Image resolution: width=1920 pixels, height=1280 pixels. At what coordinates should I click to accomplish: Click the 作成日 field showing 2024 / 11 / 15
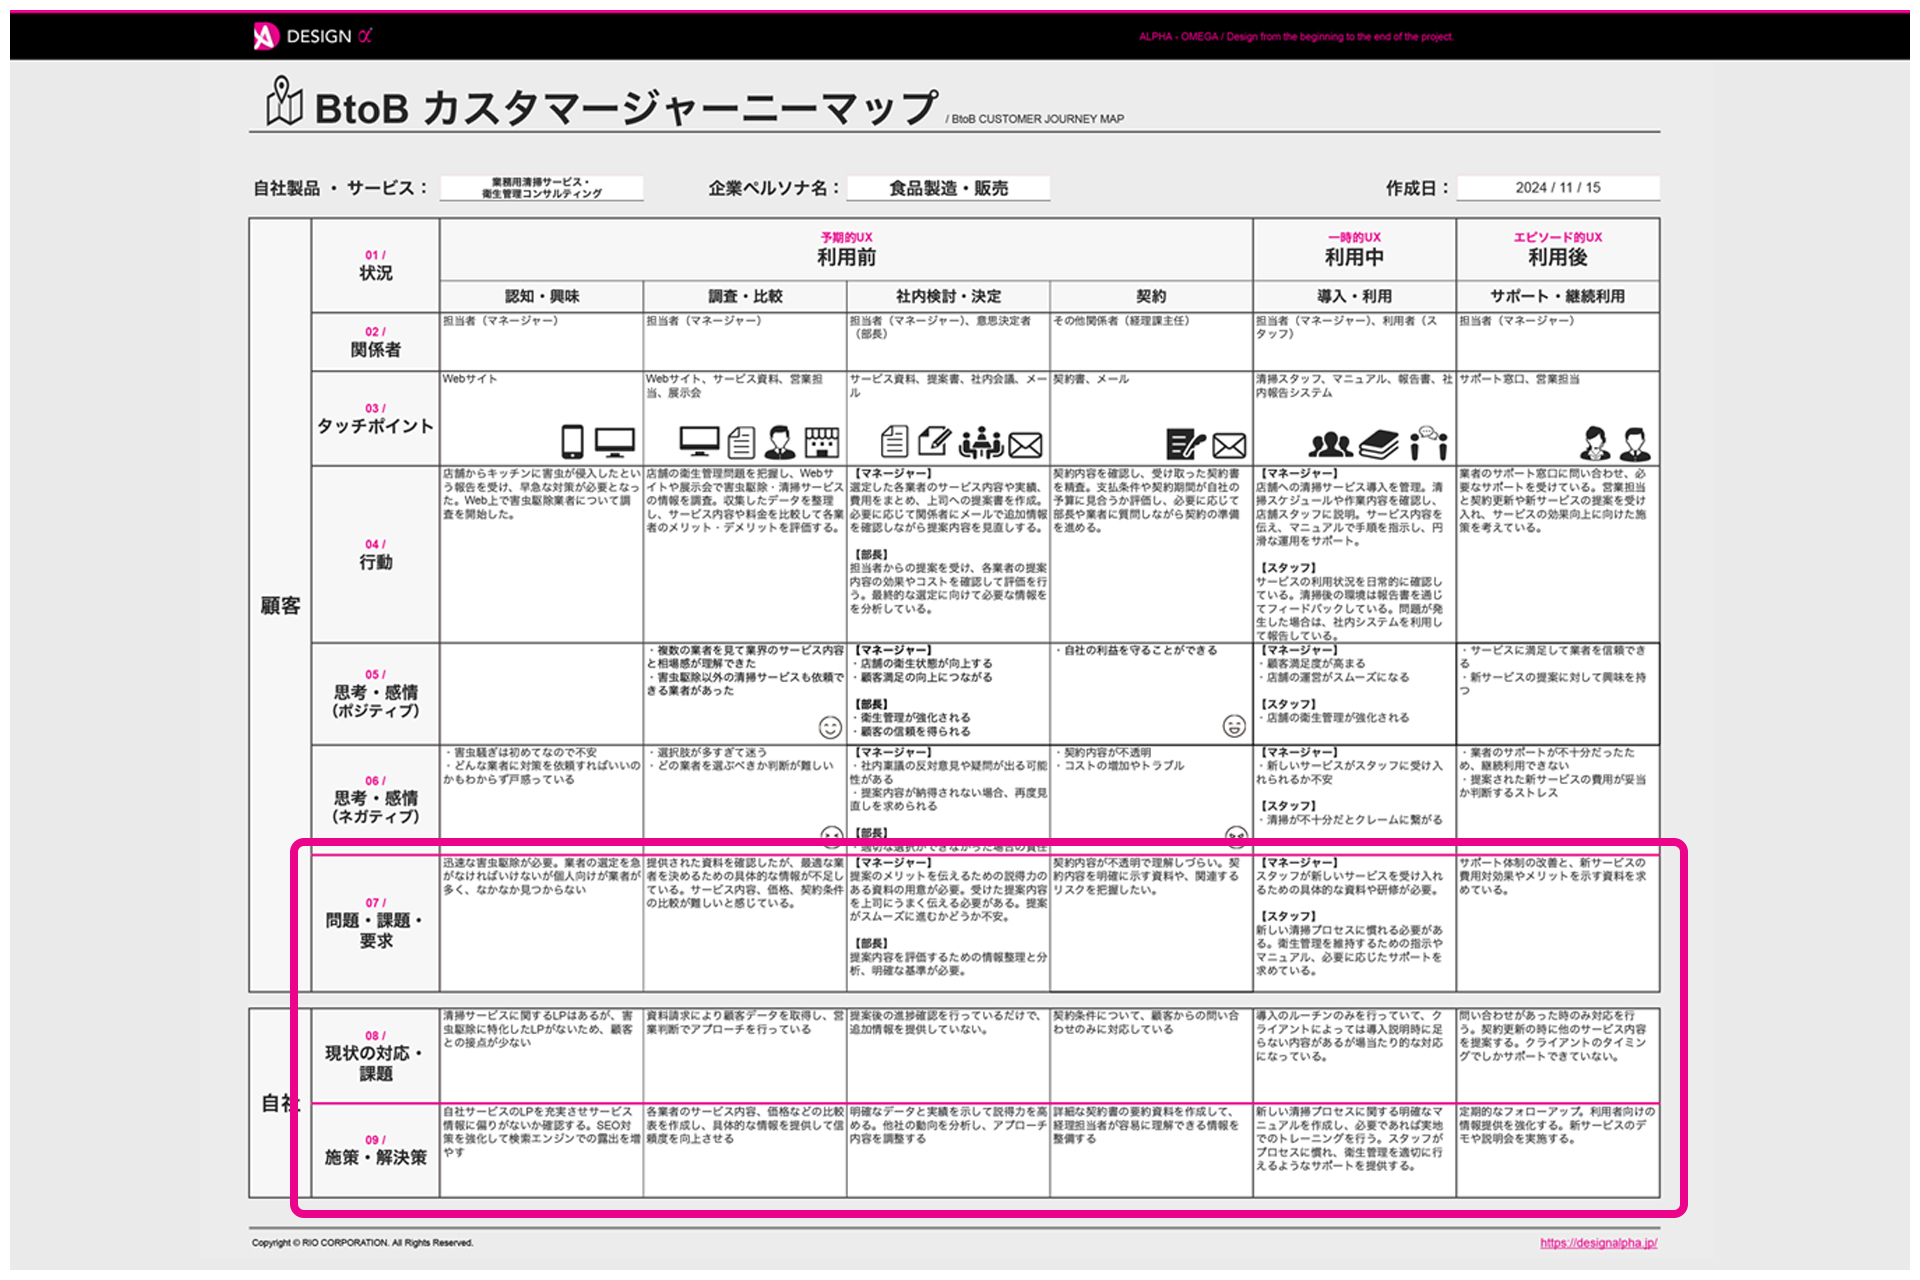pos(1558,188)
